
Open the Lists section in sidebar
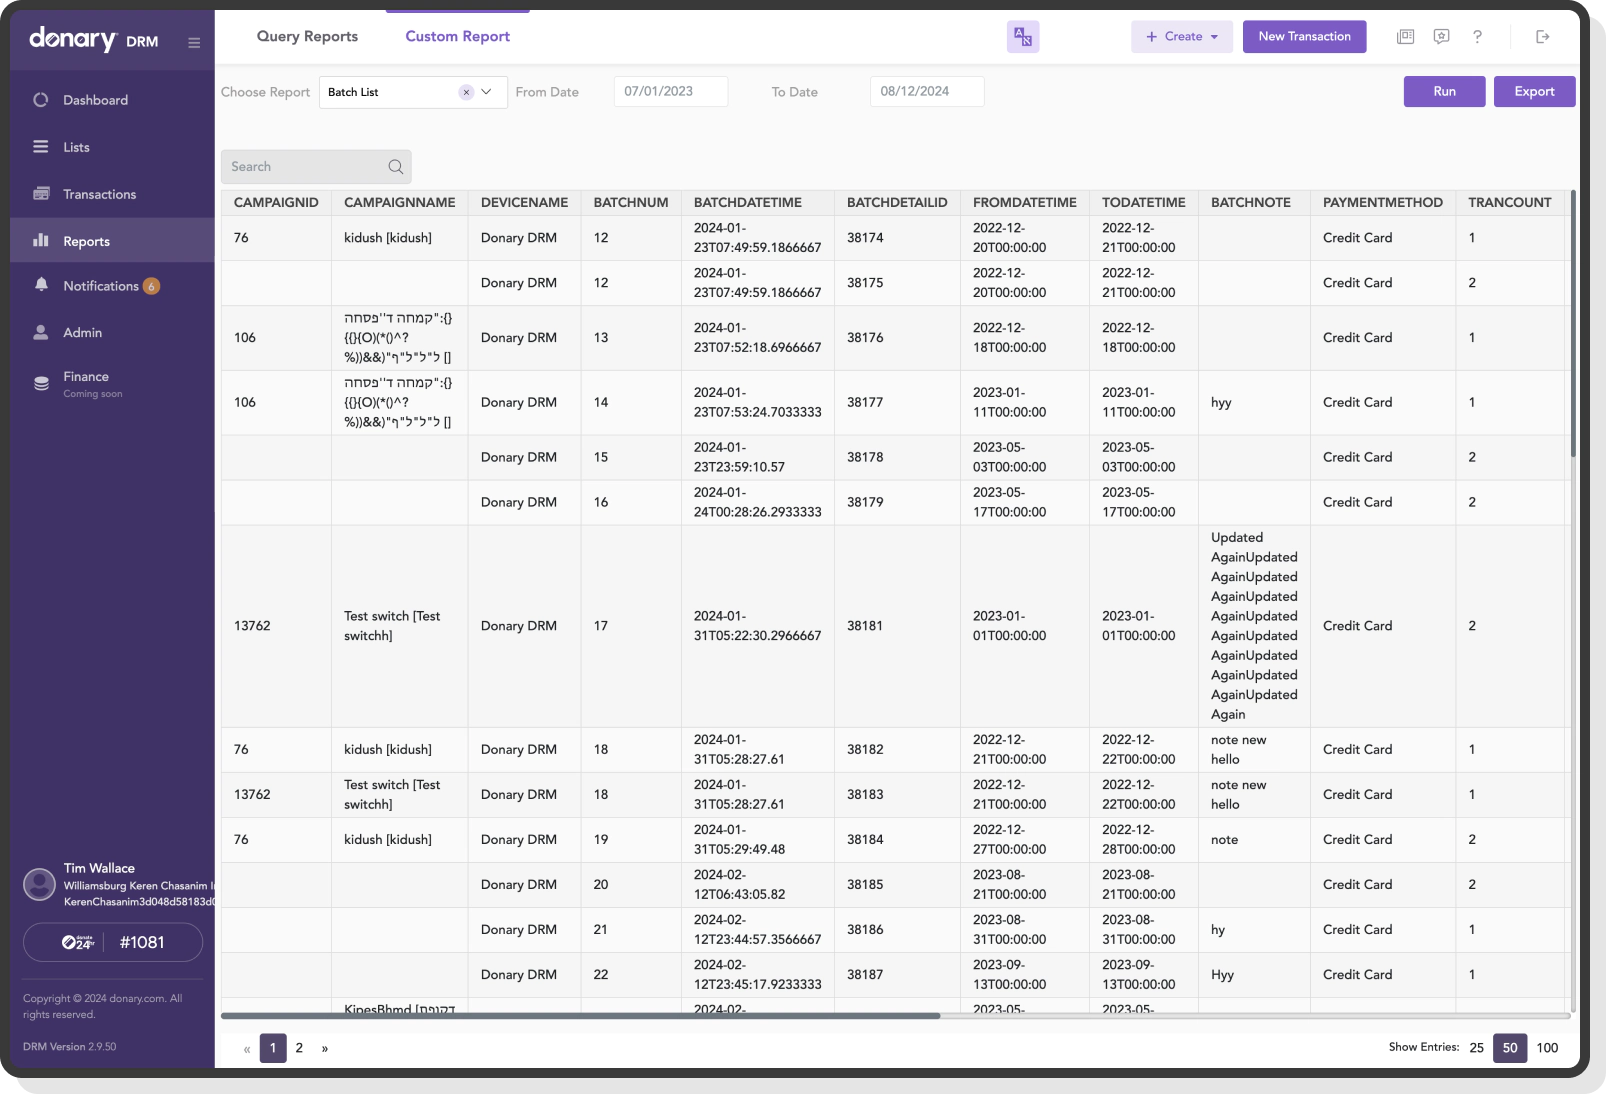tap(76, 147)
